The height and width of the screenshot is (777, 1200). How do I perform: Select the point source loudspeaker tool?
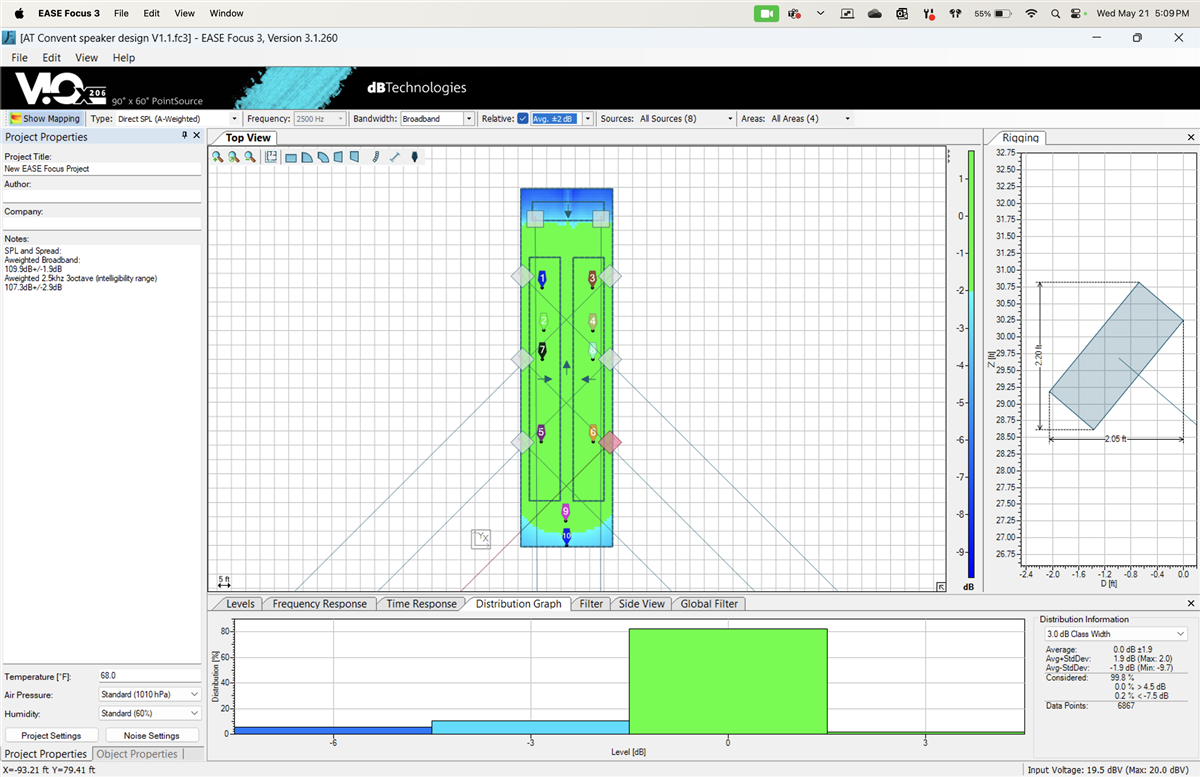click(x=414, y=157)
